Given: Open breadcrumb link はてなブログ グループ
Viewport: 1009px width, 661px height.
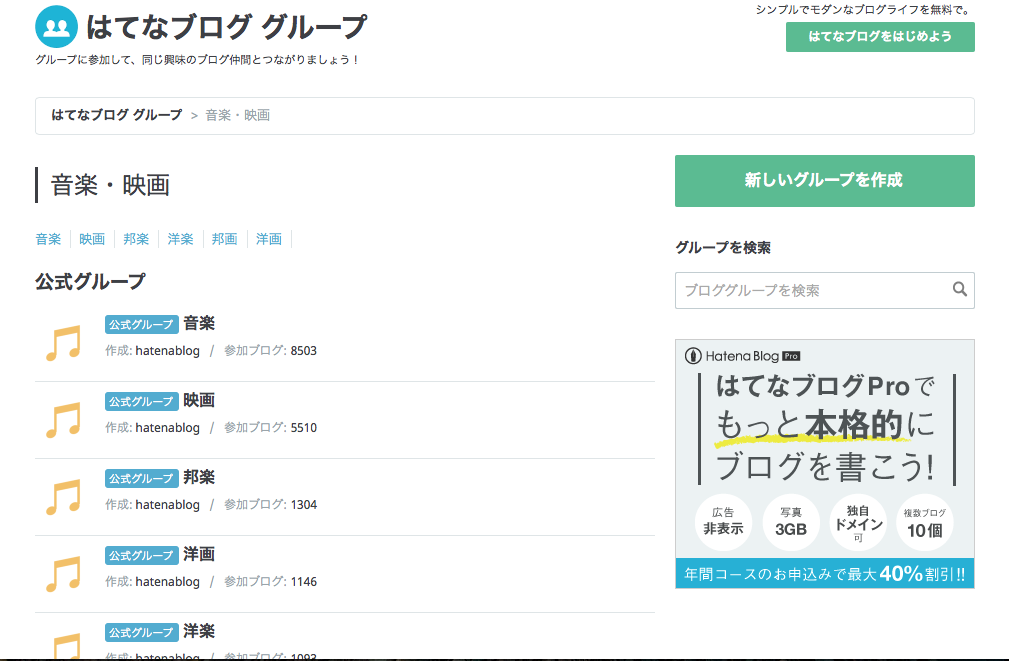Looking at the screenshot, I should 116,115.
